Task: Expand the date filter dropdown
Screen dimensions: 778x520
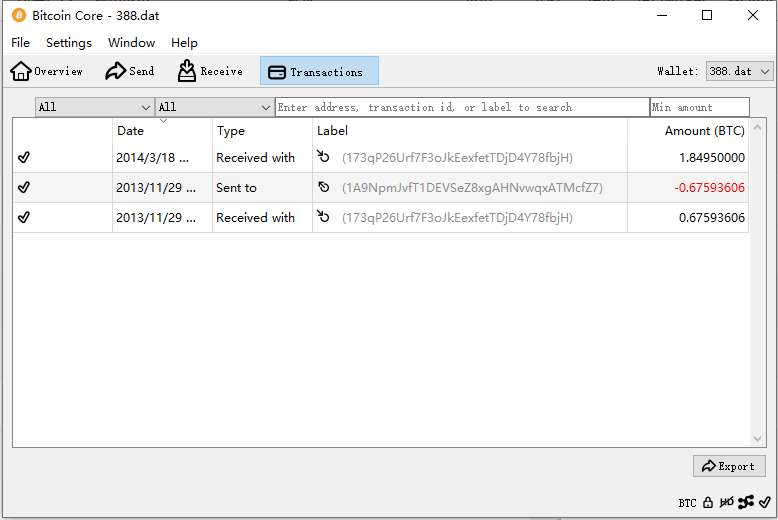Action: click(94, 107)
